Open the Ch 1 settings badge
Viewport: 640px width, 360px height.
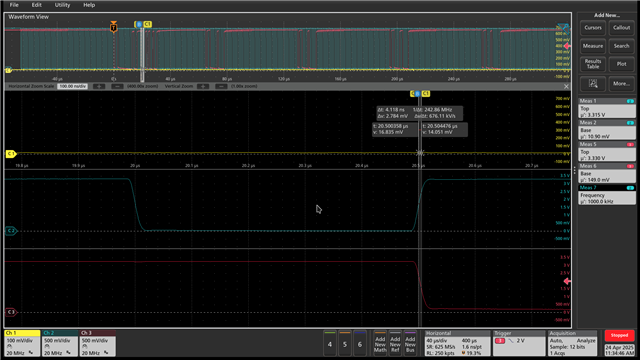click(x=22, y=343)
